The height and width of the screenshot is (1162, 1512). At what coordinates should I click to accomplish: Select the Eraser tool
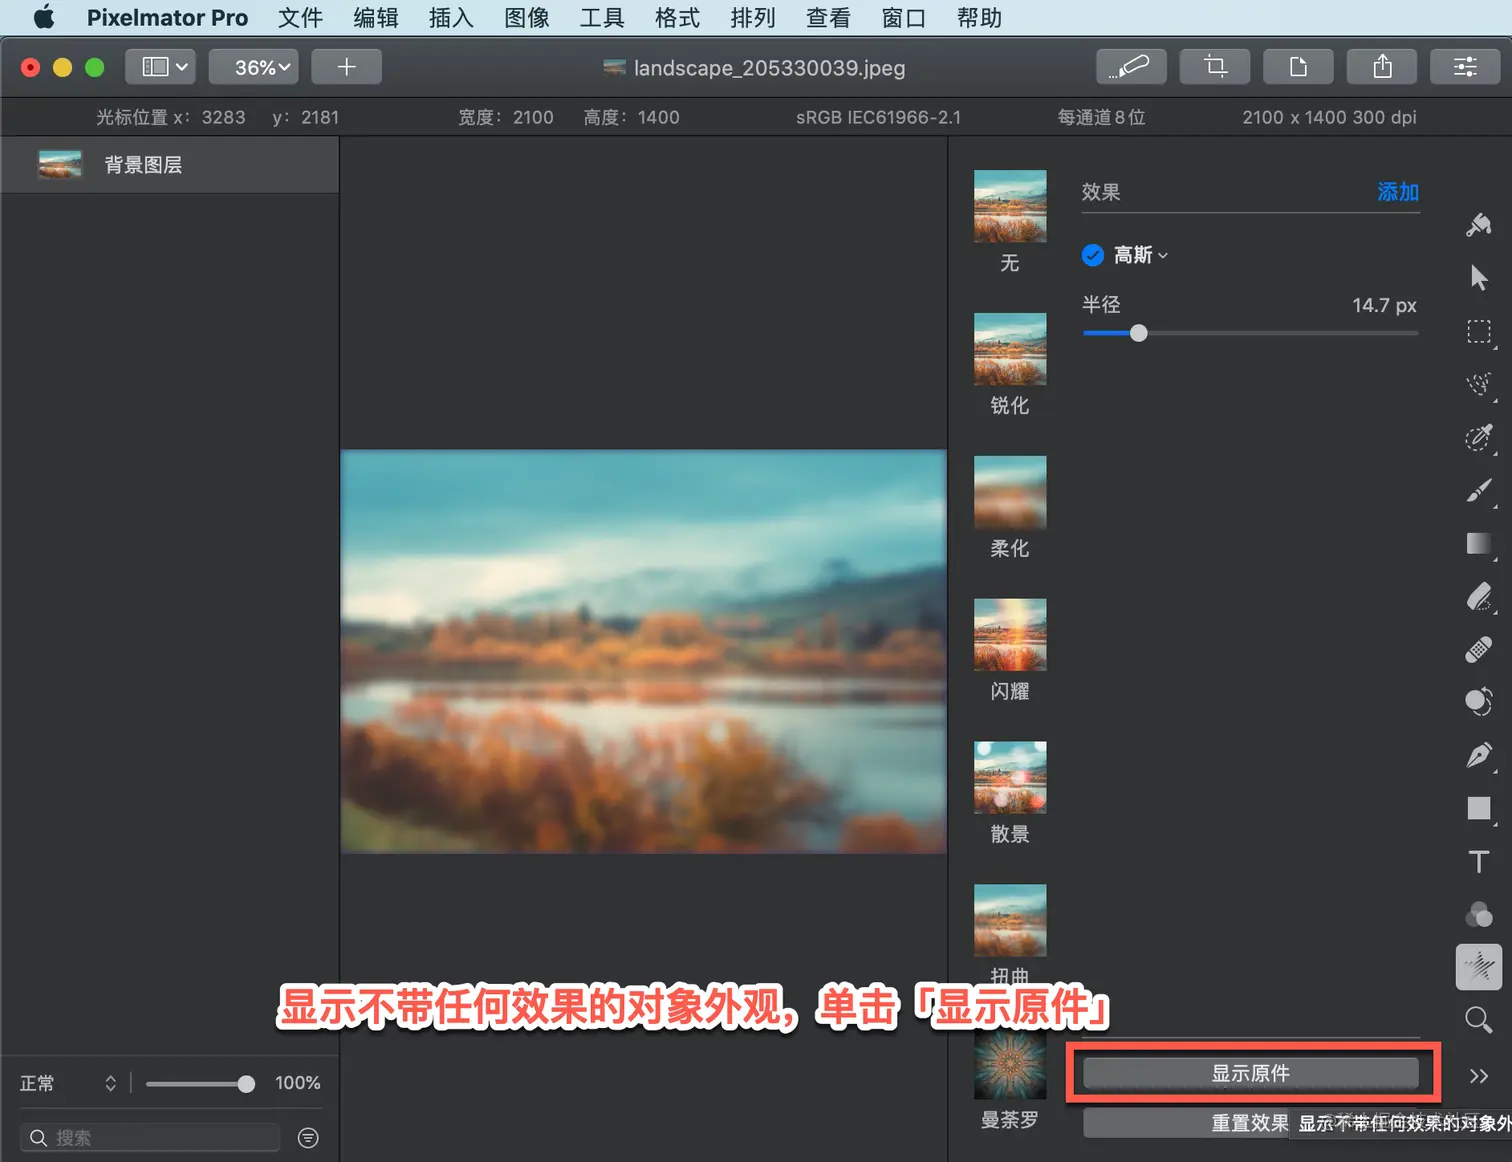click(x=1479, y=597)
